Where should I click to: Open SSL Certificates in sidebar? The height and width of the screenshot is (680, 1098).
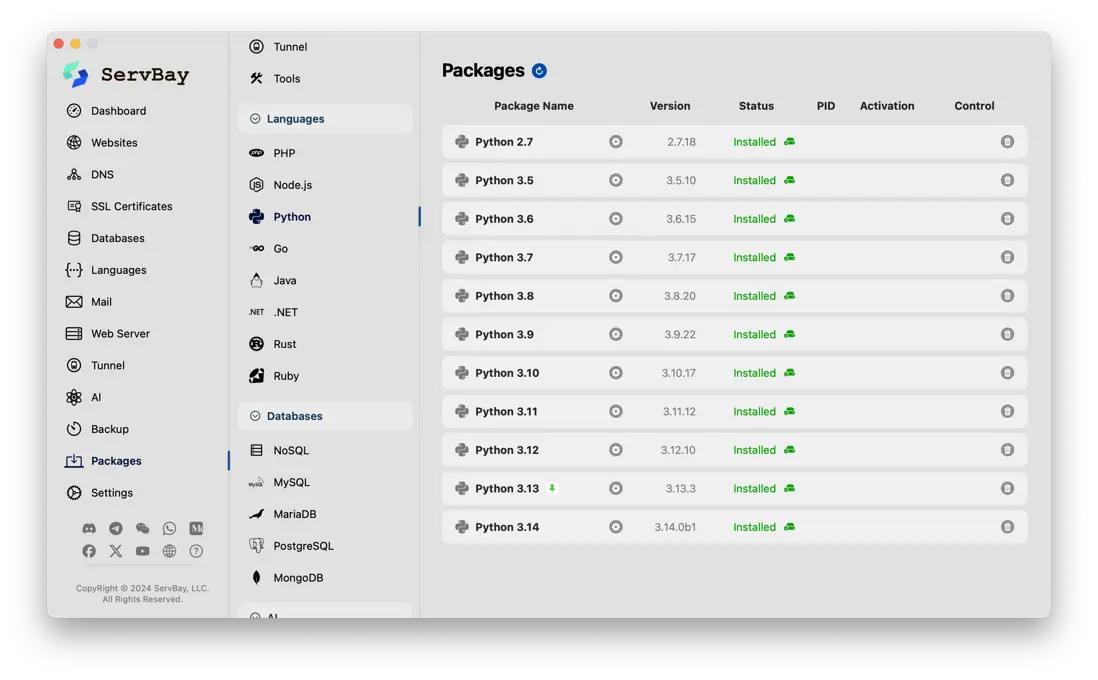pos(131,206)
